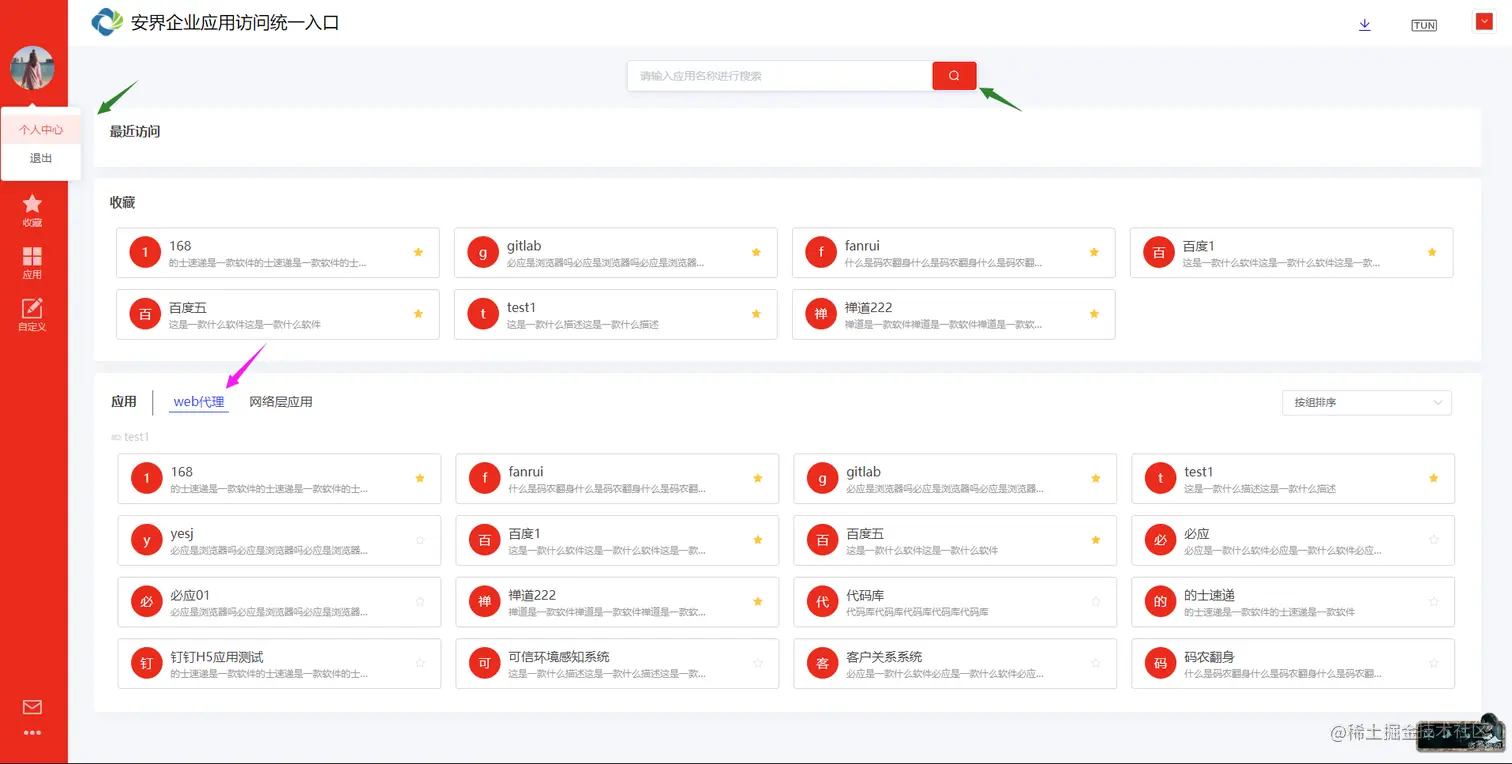Click the 可信环境感知系统 round icon
This screenshot has width=1512, height=764.
click(485, 664)
